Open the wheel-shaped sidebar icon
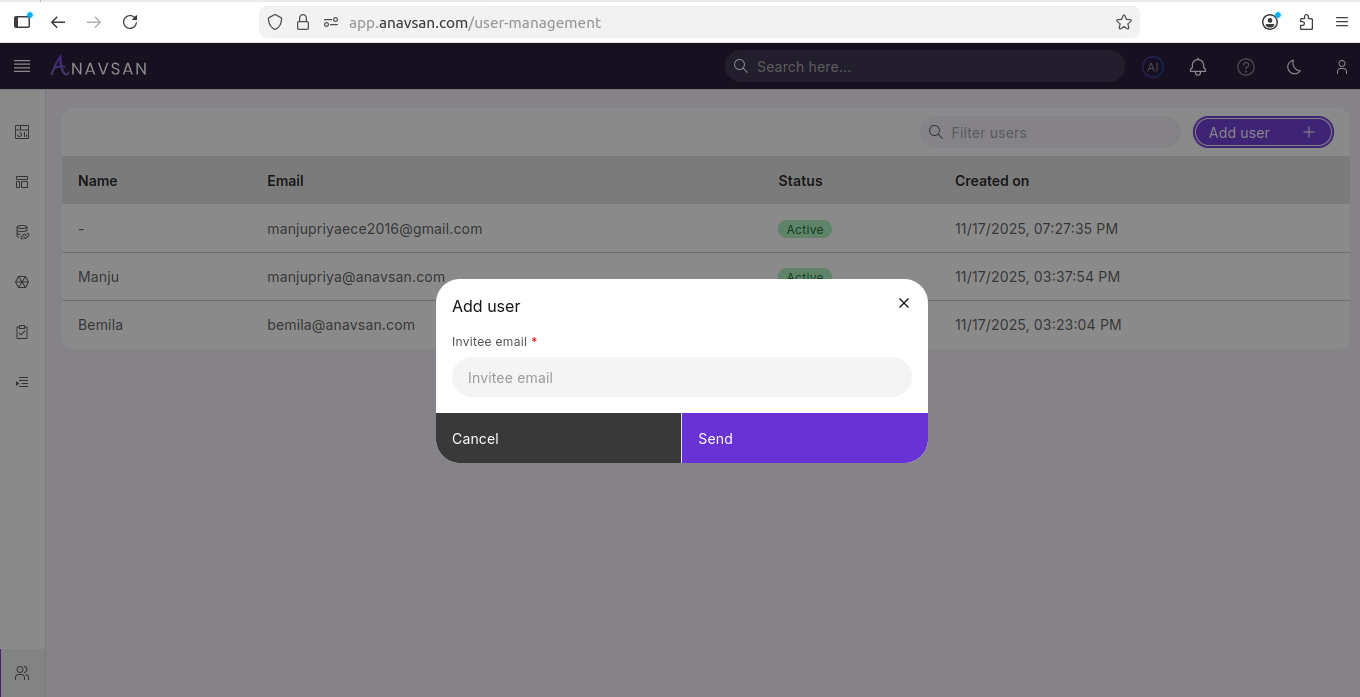 (x=21, y=282)
